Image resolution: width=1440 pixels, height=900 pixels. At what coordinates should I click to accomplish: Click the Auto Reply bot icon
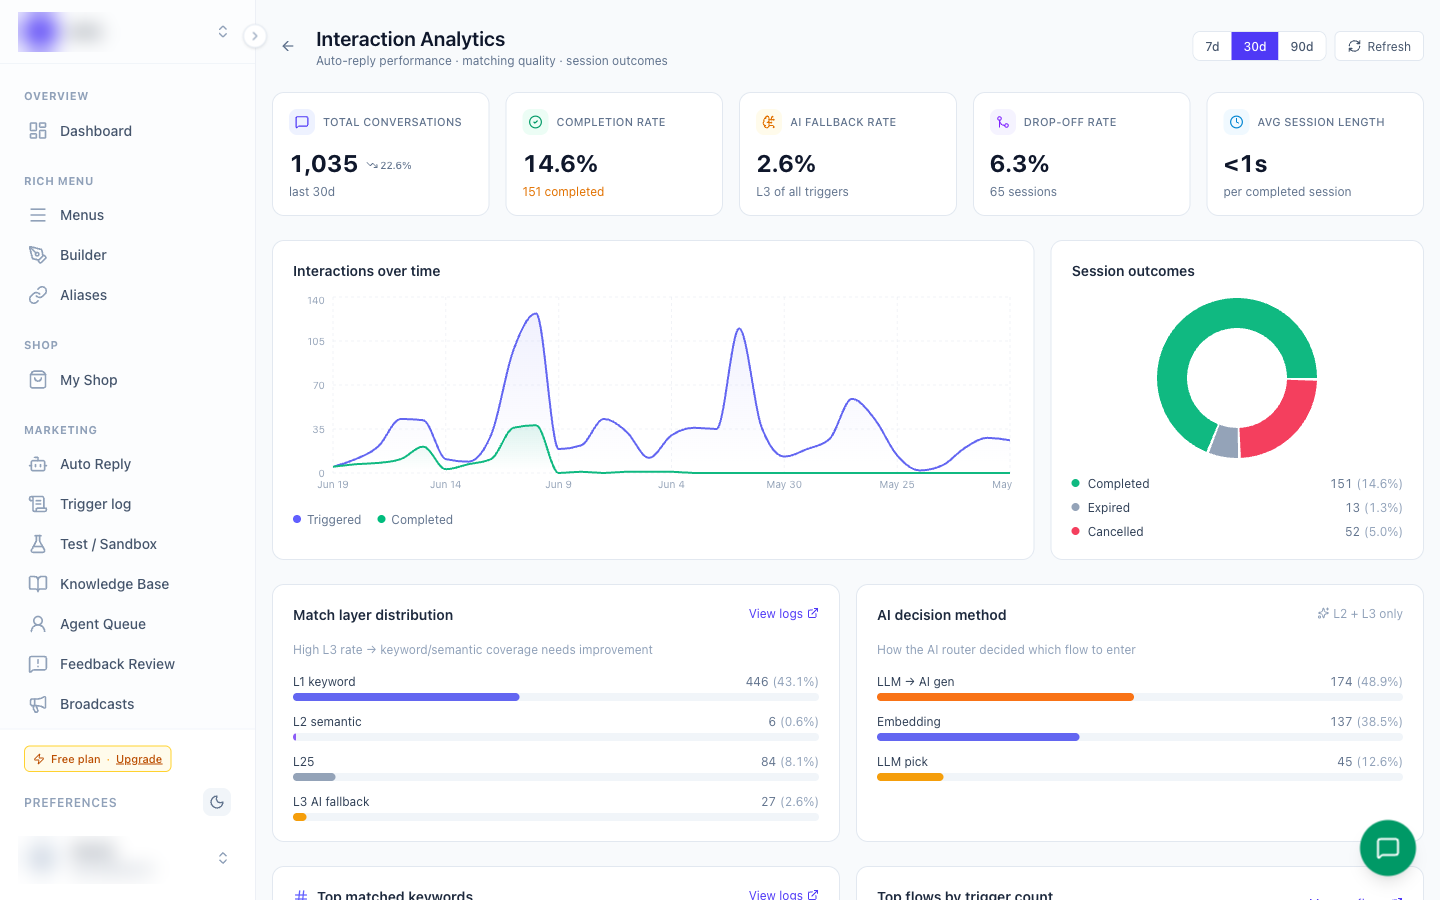[38, 464]
